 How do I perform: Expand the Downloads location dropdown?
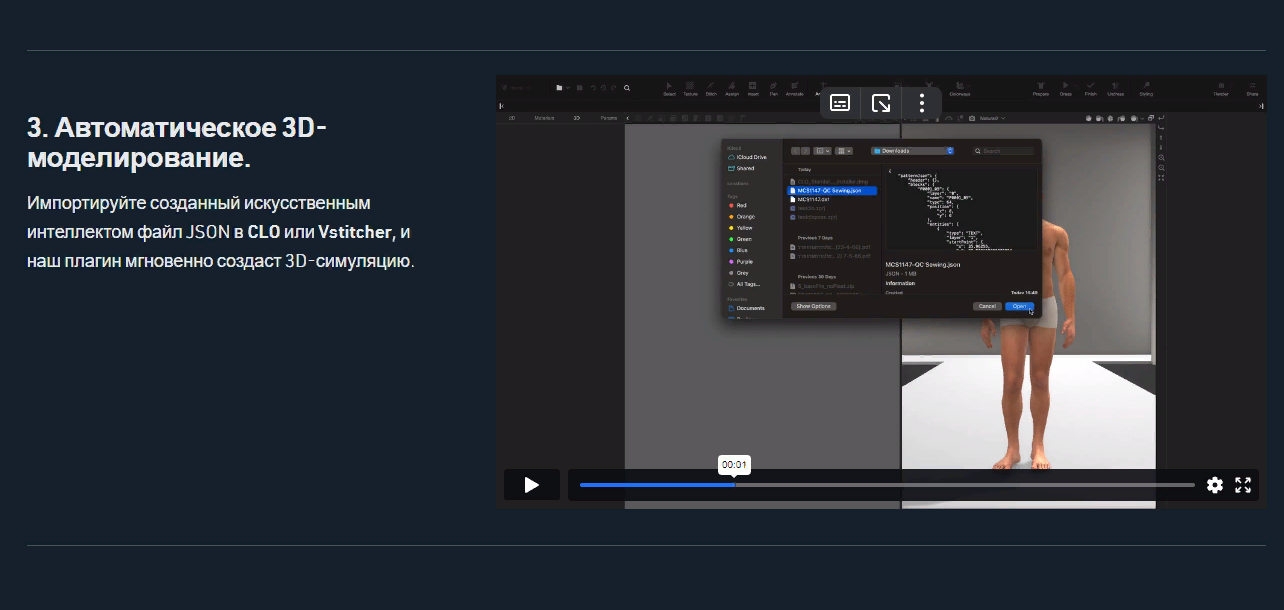click(x=912, y=151)
